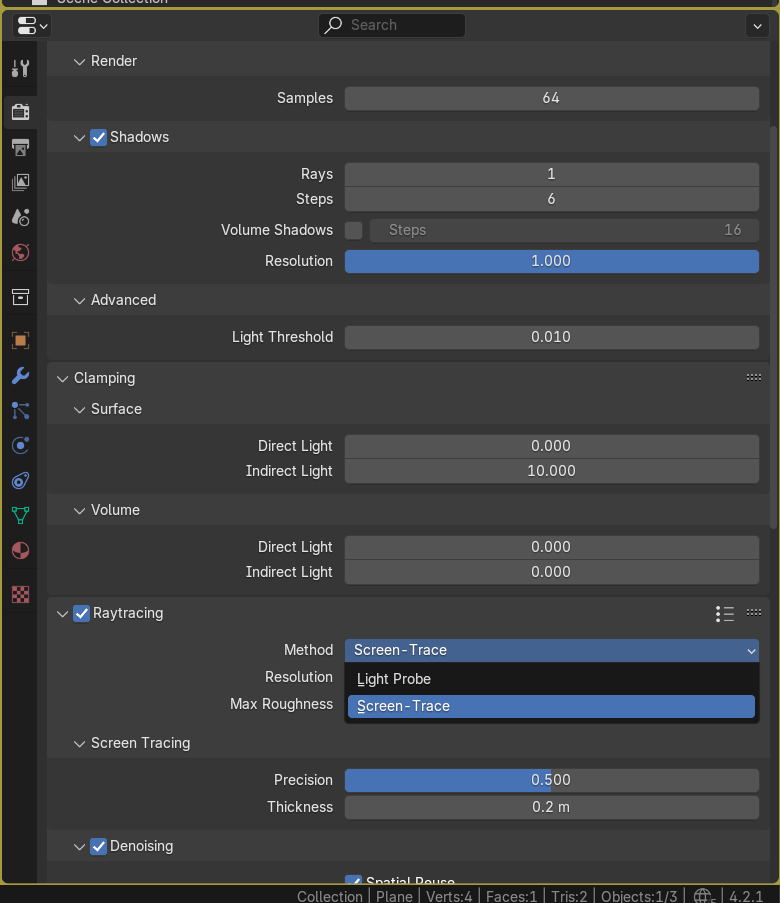Disable the Shadows checkbox

(x=98, y=137)
